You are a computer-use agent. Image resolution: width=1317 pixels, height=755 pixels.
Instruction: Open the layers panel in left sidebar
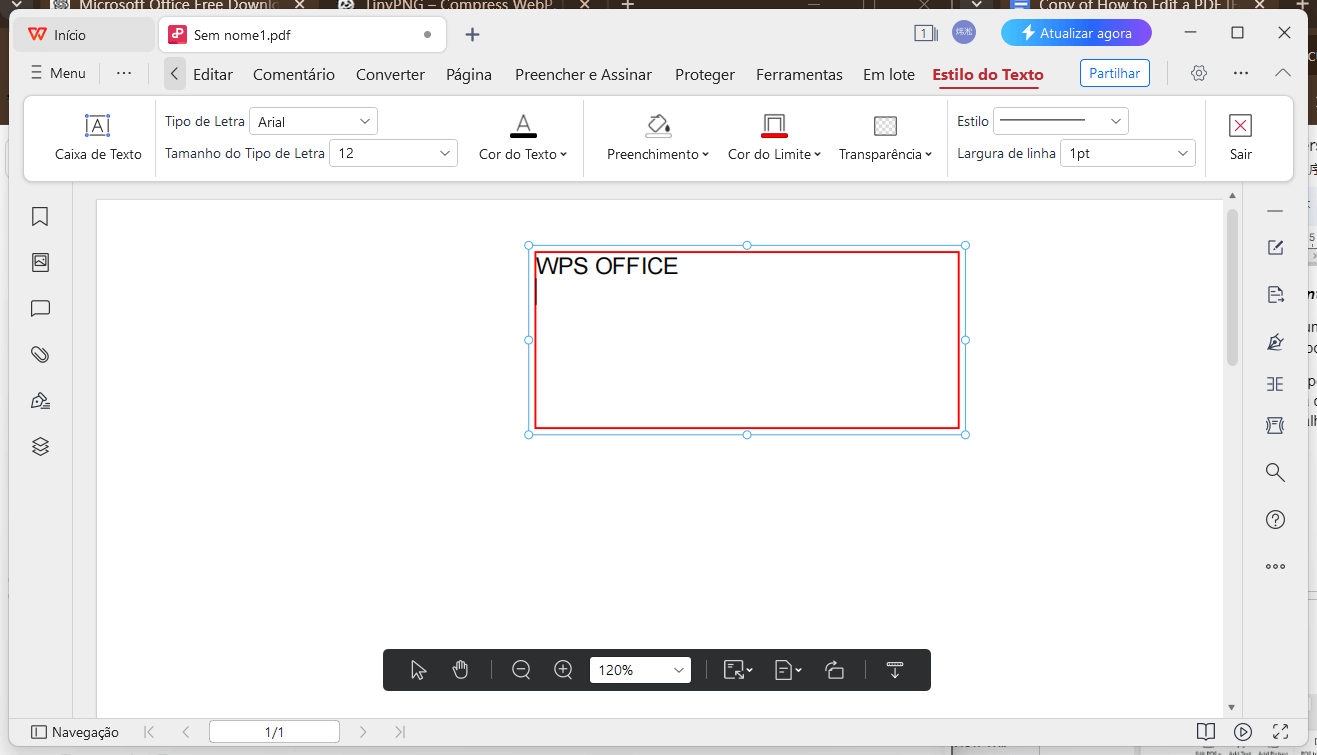[40, 446]
